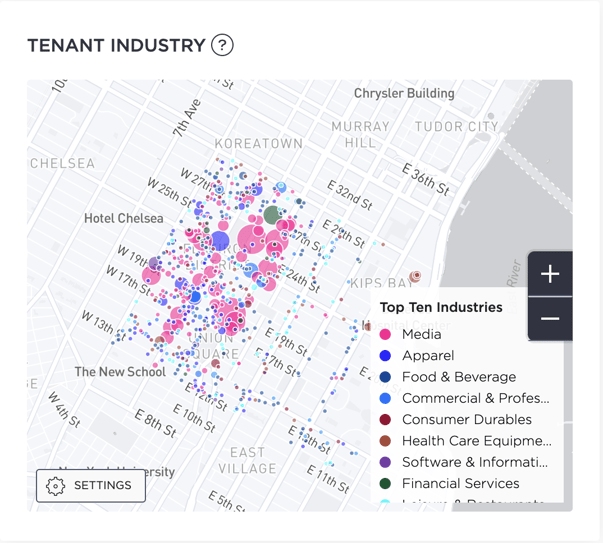
Task: Select the pink Media legend swatch
Action: [x=385, y=334]
